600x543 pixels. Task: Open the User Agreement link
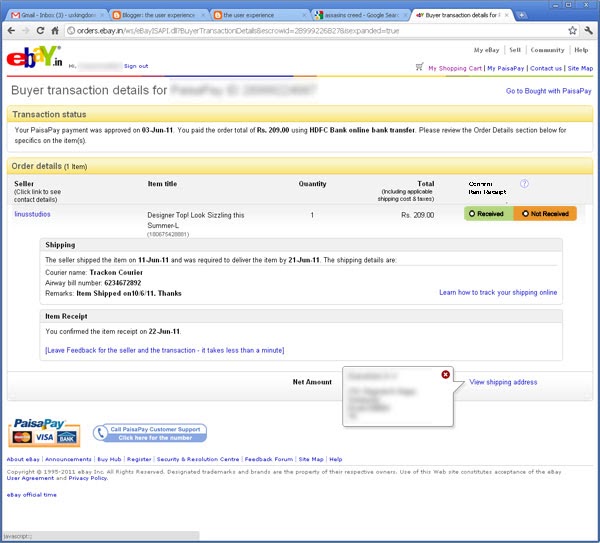pyautogui.click(x=30, y=478)
